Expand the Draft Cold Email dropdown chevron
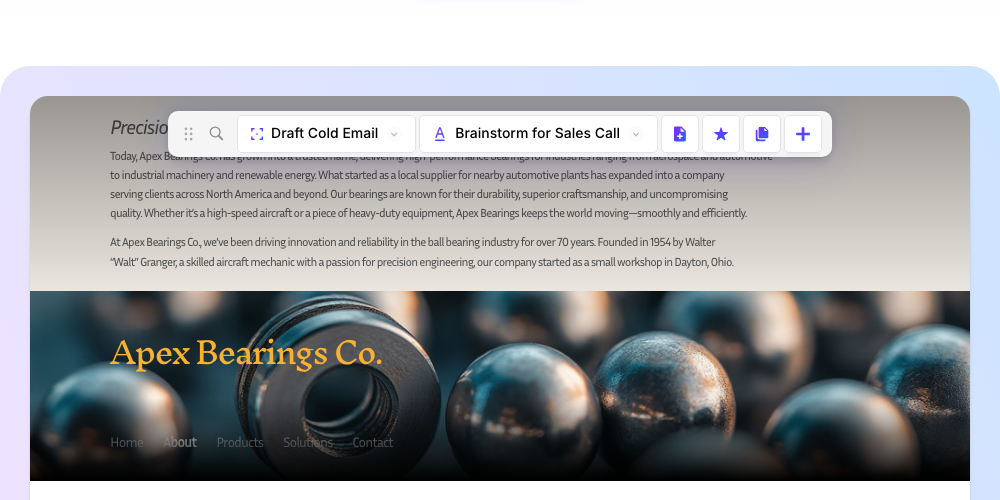1000x500 pixels. point(394,134)
